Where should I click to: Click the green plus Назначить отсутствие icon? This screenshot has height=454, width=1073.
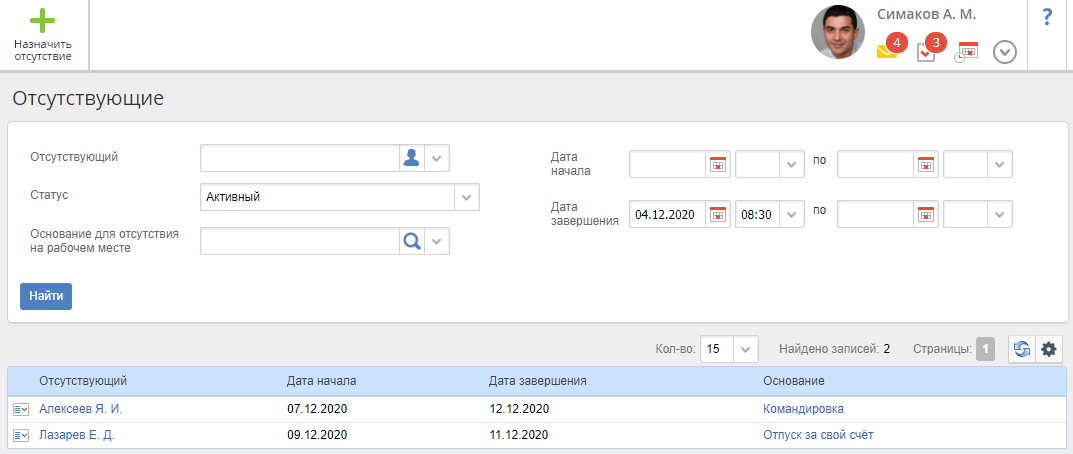pyautogui.click(x=42, y=21)
